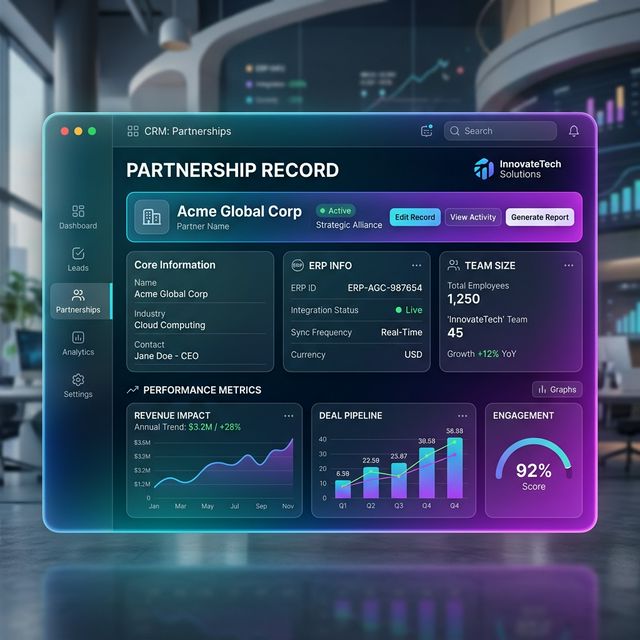Click the building icon beside Acme Global Corp
The height and width of the screenshot is (640, 640).
(x=151, y=217)
